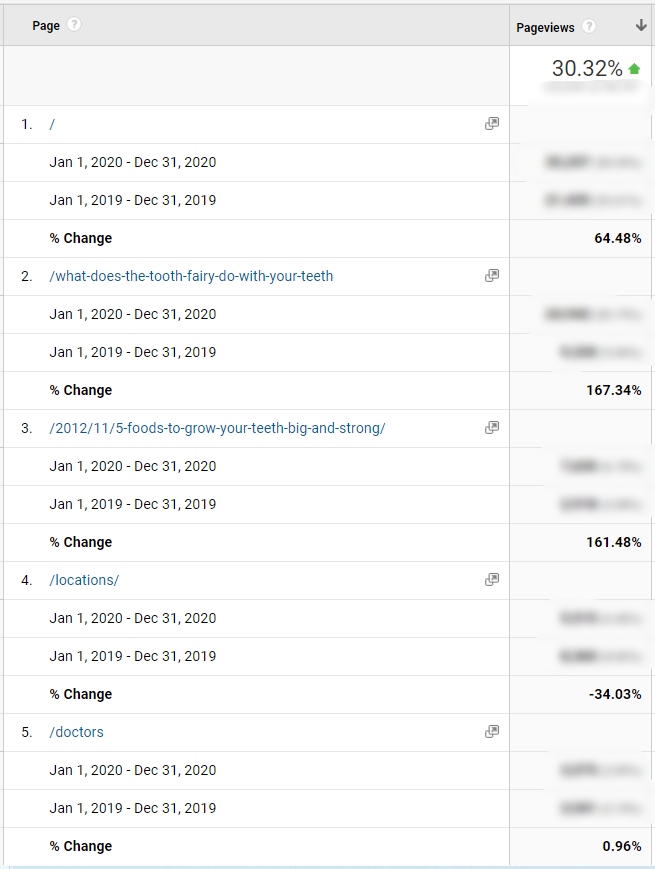Image resolution: width=655 pixels, height=869 pixels.
Task: Open /what-does-the-tooth-fairy-do-with-your-teeth link
Action: [x=191, y=276]
